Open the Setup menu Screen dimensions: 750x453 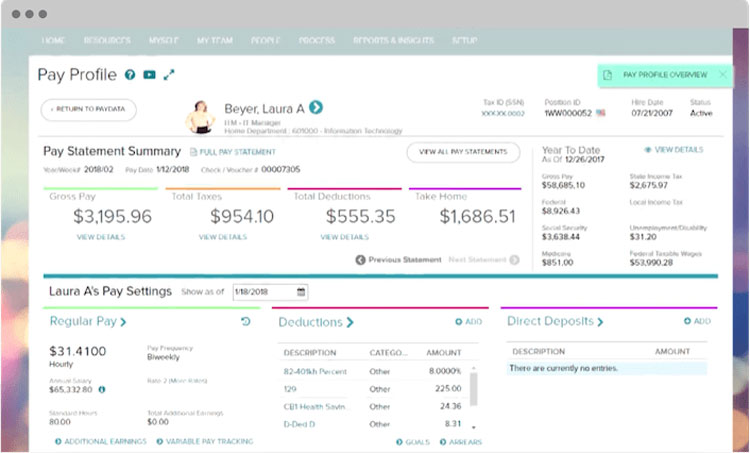pyautogui.click(x=464, y=41)
